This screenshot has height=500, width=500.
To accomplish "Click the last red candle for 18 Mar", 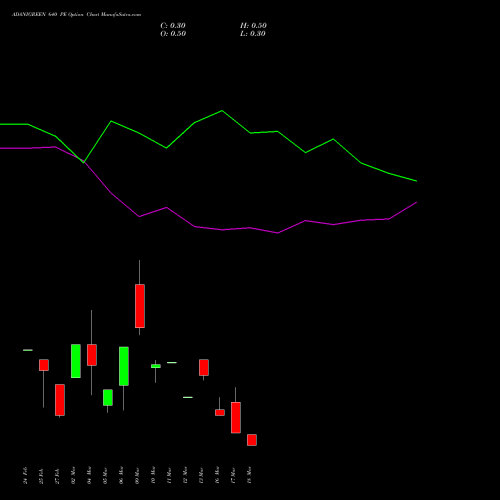I will pyautogui.click(x=252, y=440).
